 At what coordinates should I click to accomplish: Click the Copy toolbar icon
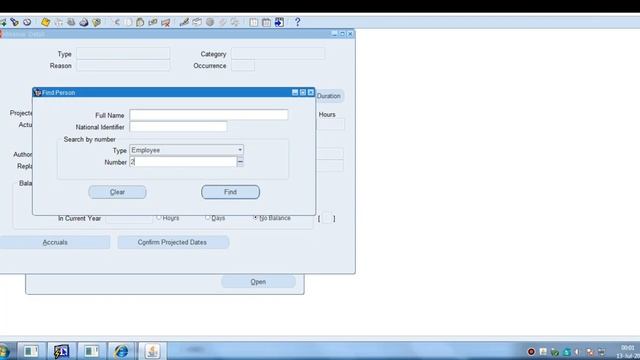129,22
